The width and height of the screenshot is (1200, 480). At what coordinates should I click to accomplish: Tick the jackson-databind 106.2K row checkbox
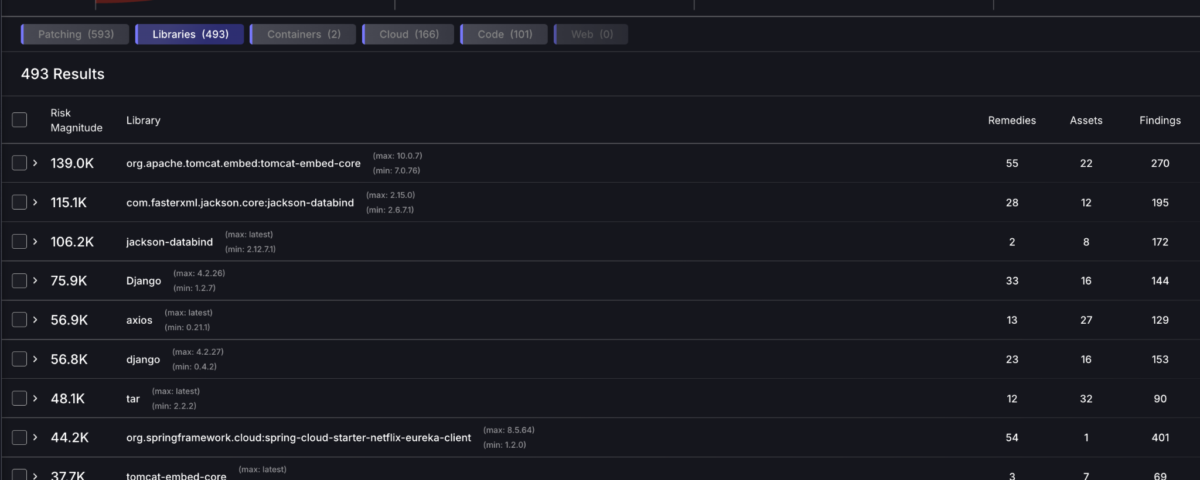[19, 241]
